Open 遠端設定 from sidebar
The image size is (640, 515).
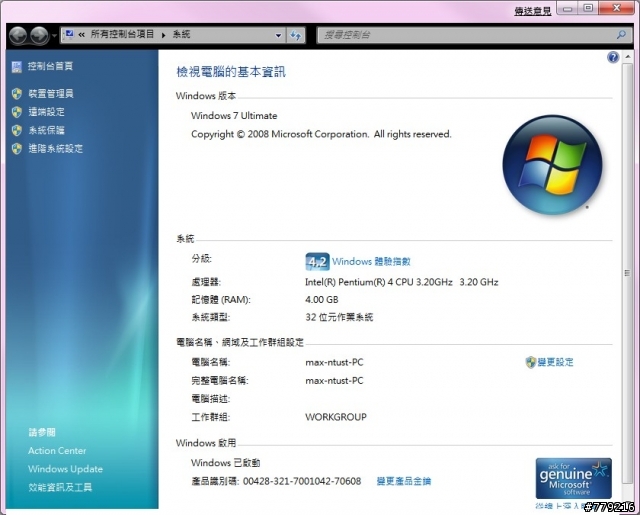47,112
